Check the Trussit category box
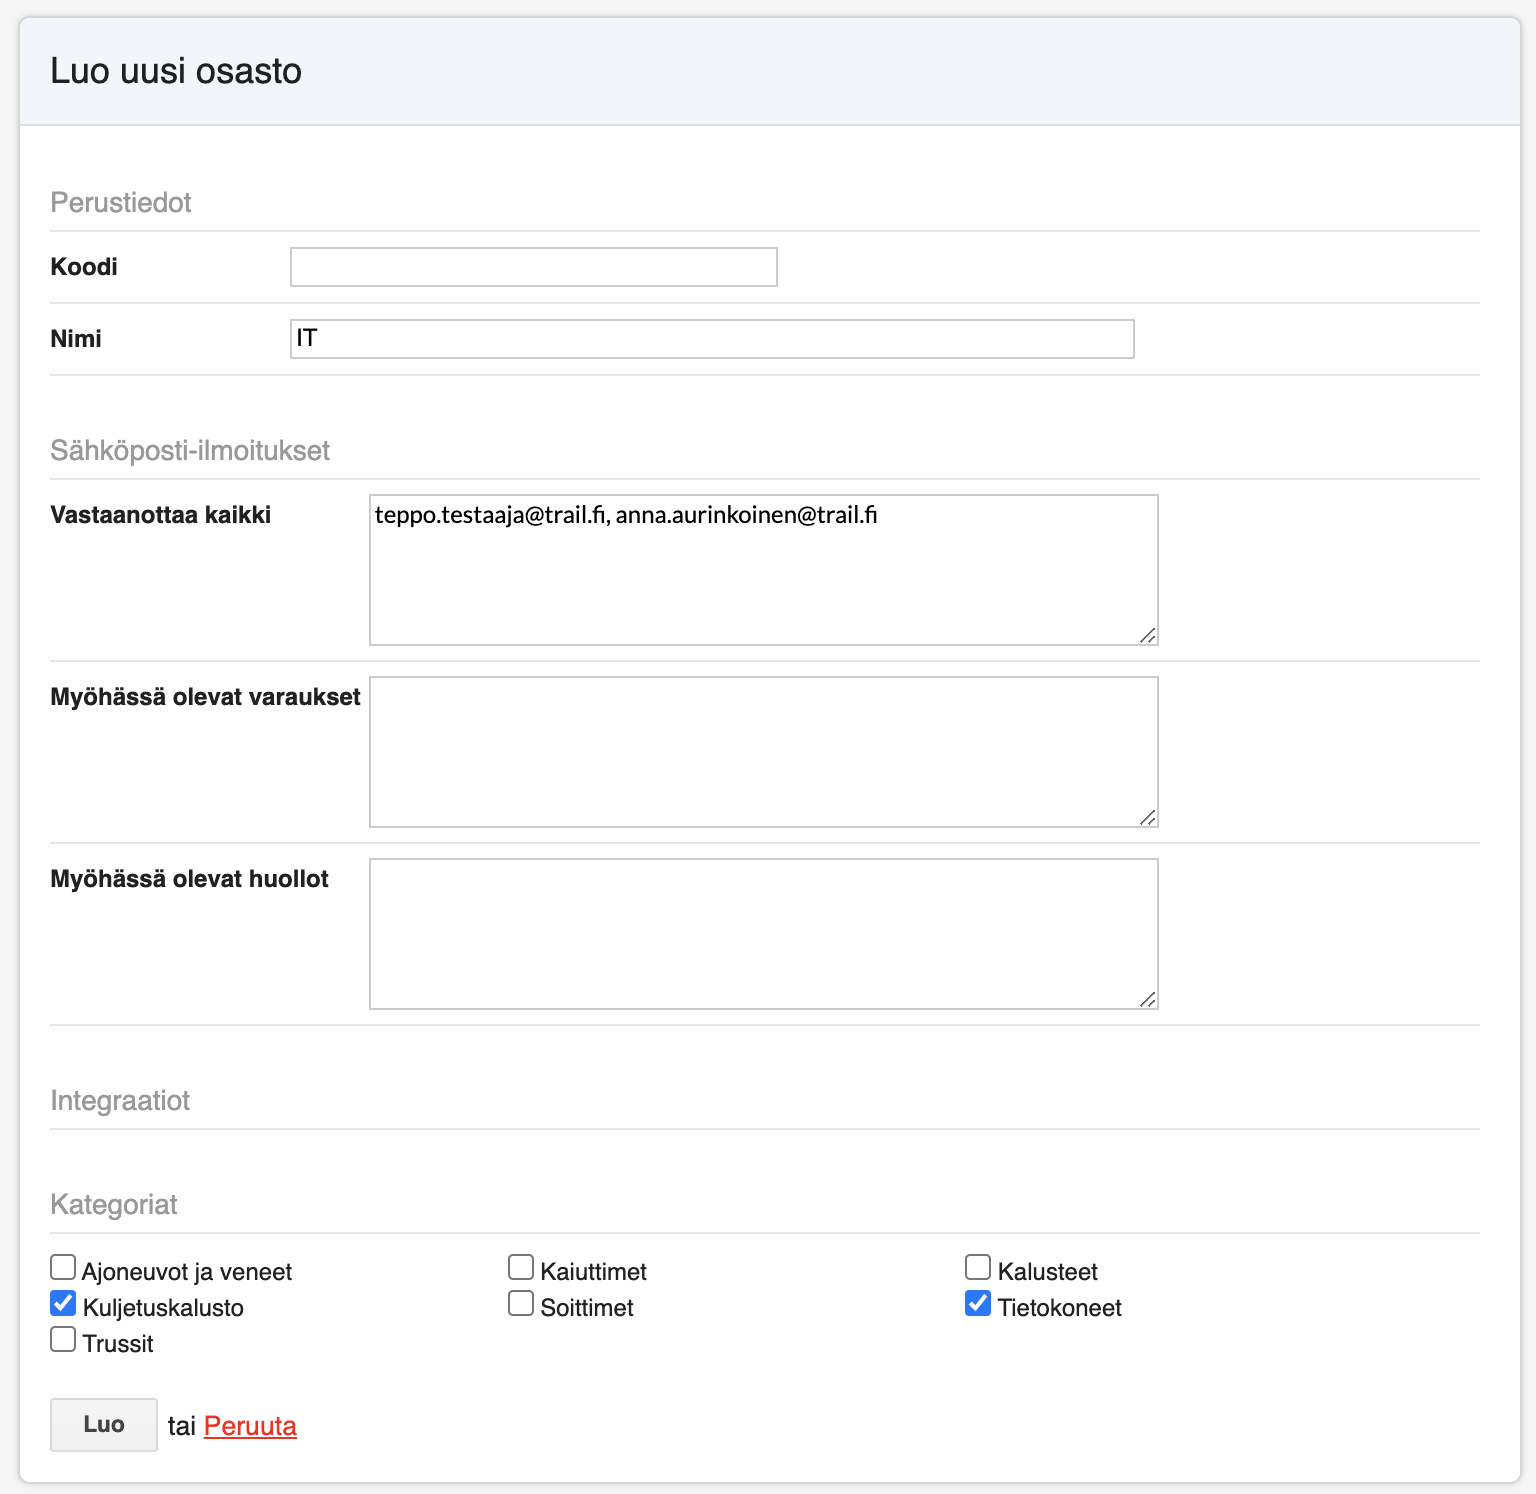 (63, 1340)
